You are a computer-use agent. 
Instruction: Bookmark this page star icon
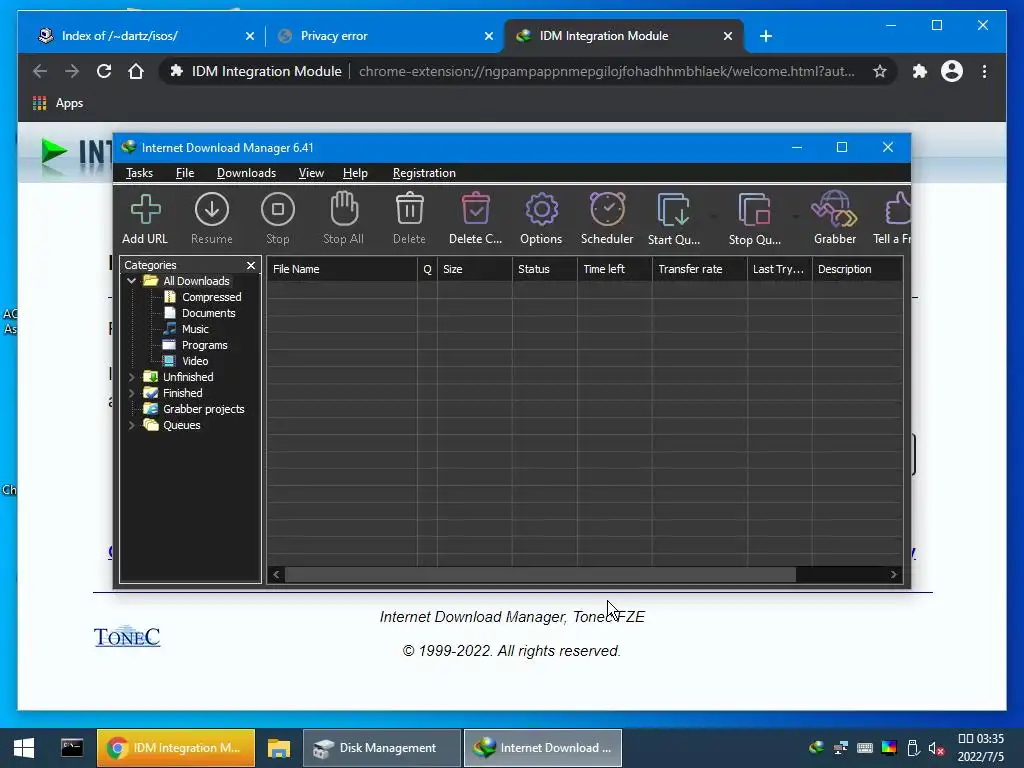point(880,71)
